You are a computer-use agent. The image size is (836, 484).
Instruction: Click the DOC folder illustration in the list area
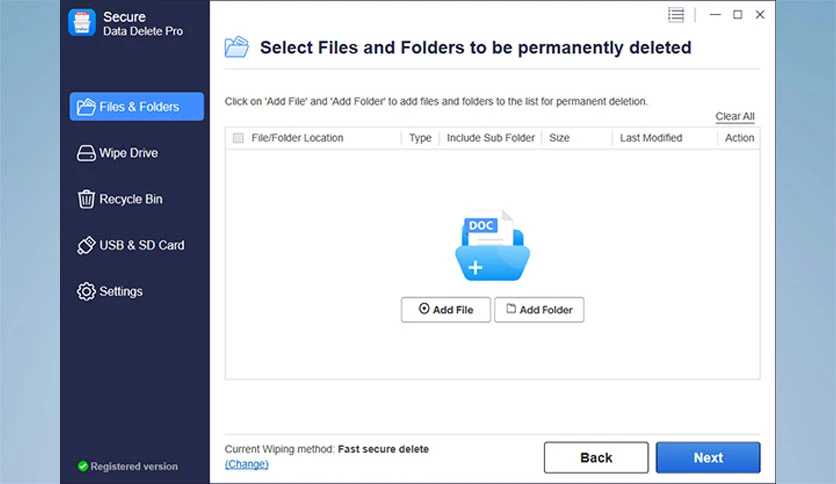(492, 246)
